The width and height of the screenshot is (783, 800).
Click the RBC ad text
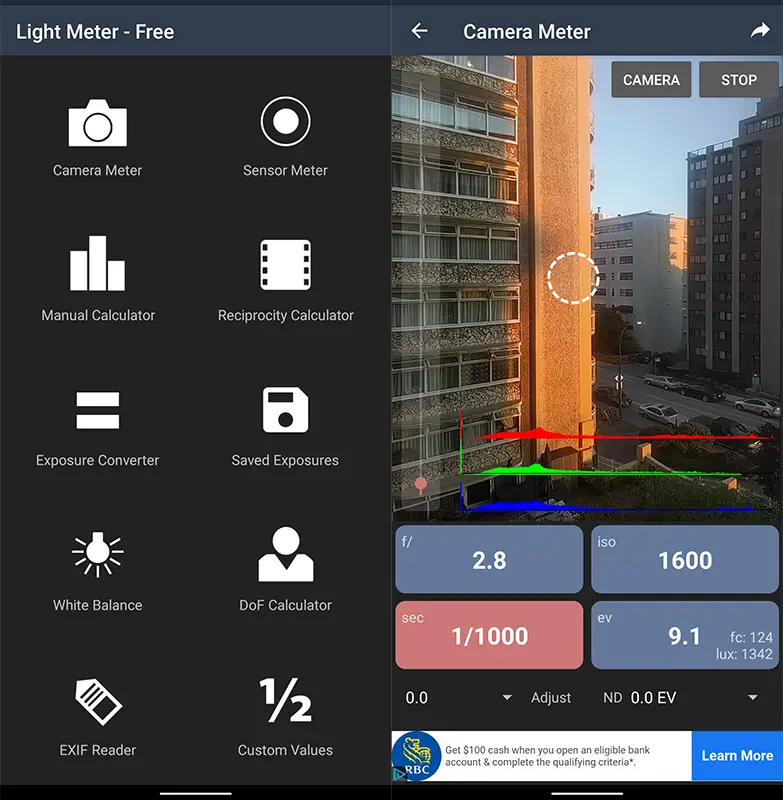547,756
